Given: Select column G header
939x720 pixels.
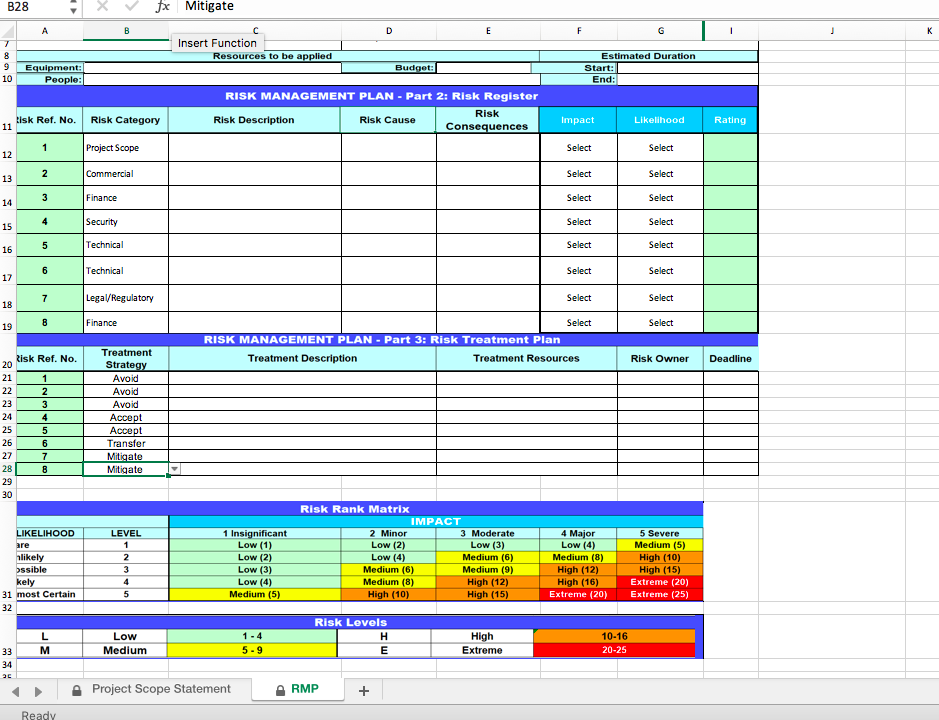Looking at the screenshot, I should [661, 31].
